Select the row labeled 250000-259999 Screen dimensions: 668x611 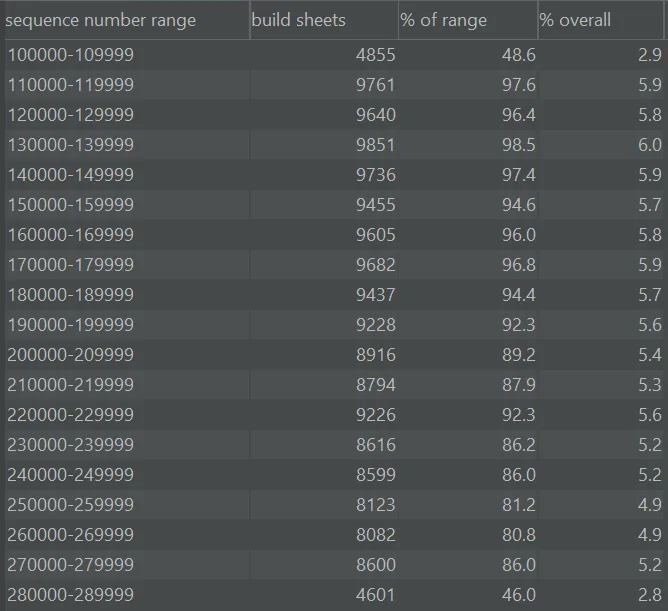point(334,505)
